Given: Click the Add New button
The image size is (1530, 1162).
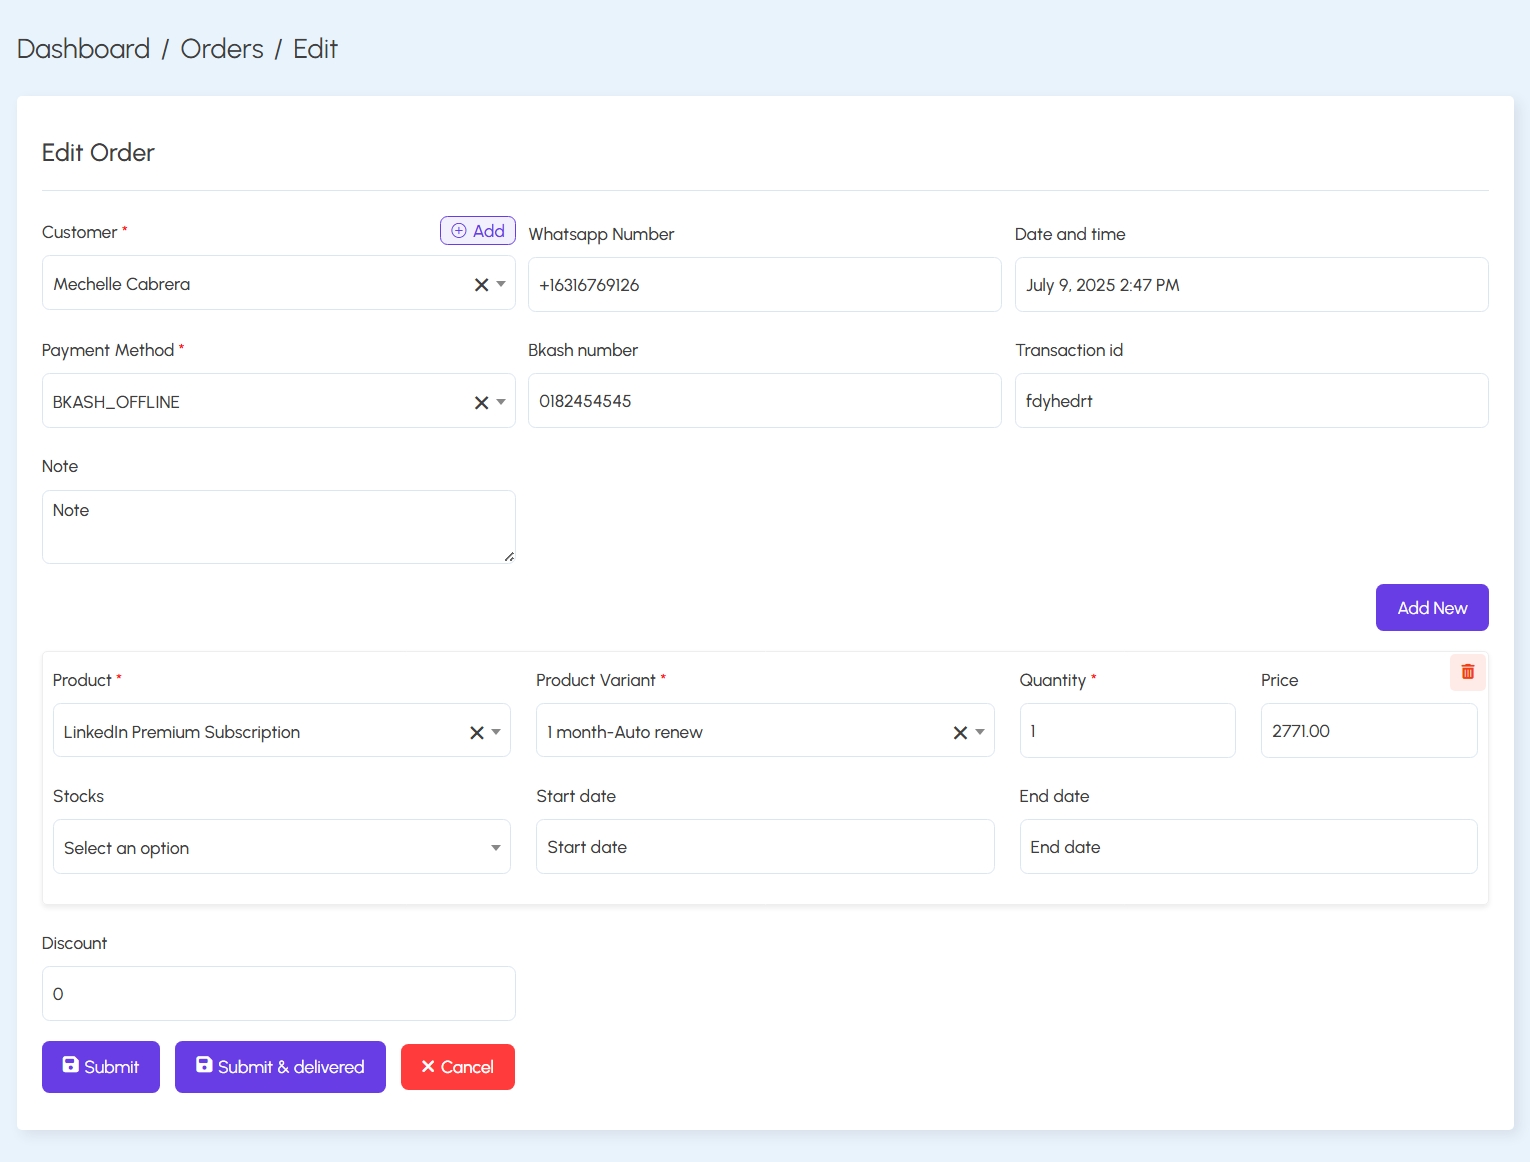Looking at the screenshot, I should (x=1432, y=608).
